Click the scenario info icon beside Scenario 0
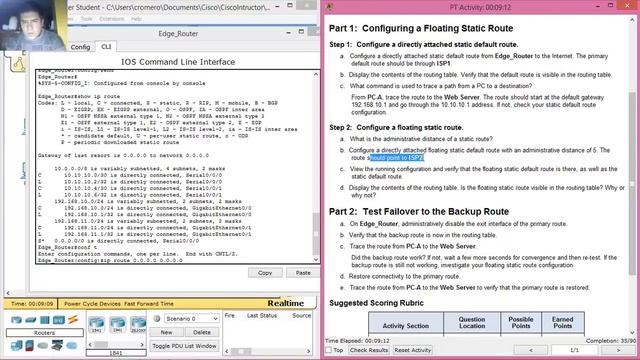640x360 pixels. click(x=156, y=318)
